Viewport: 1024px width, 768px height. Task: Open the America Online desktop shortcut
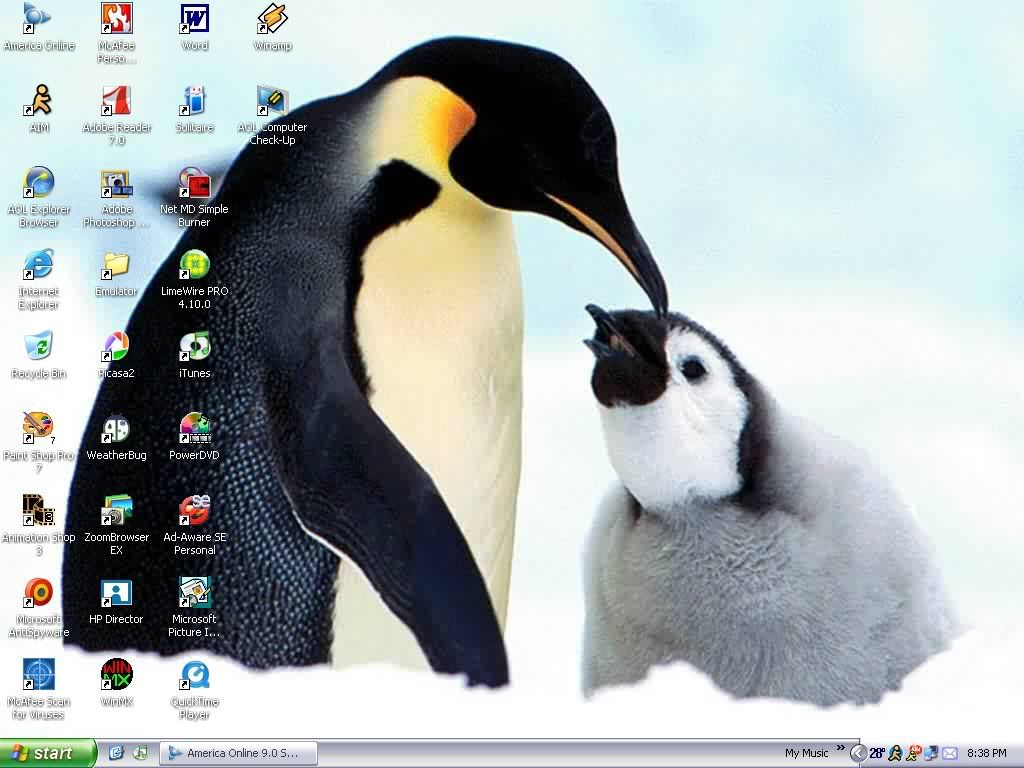[x=38, y=19]
